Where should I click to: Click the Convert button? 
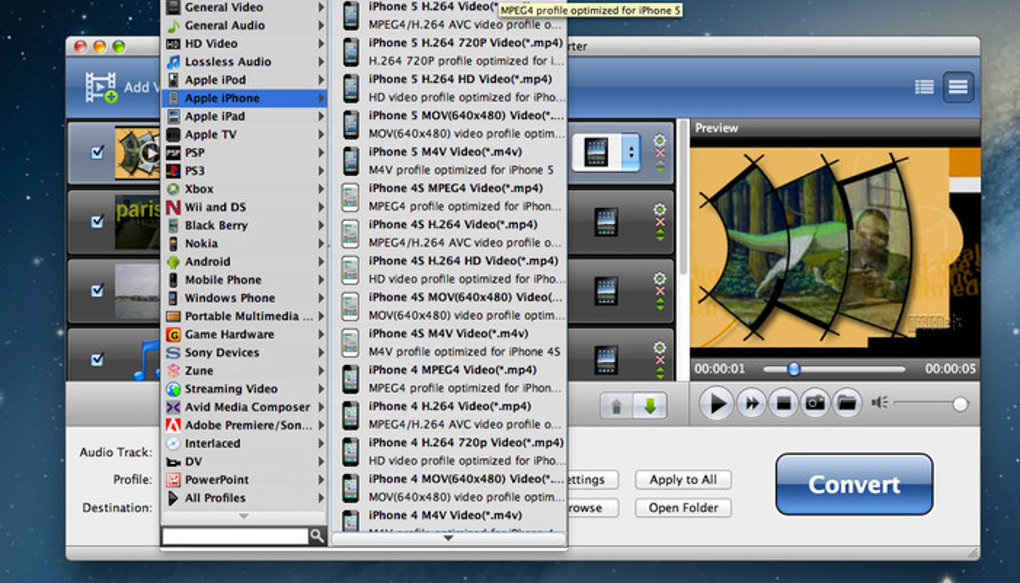click(854, 484)
